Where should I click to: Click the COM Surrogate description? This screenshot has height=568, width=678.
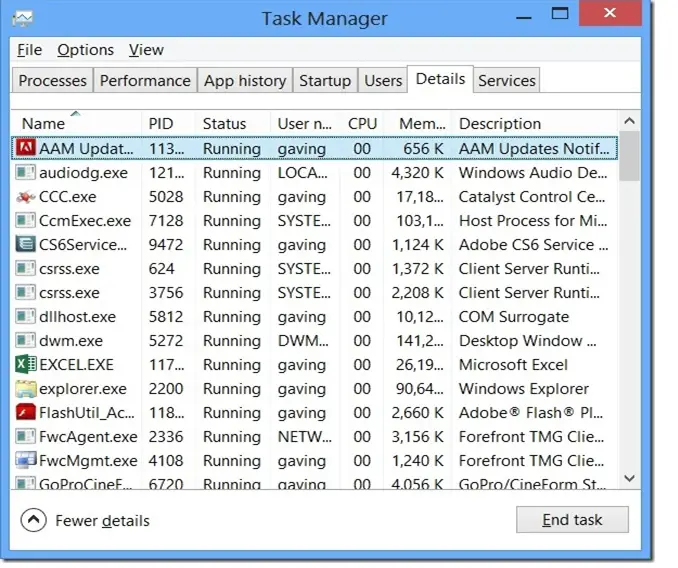point(514,317)
